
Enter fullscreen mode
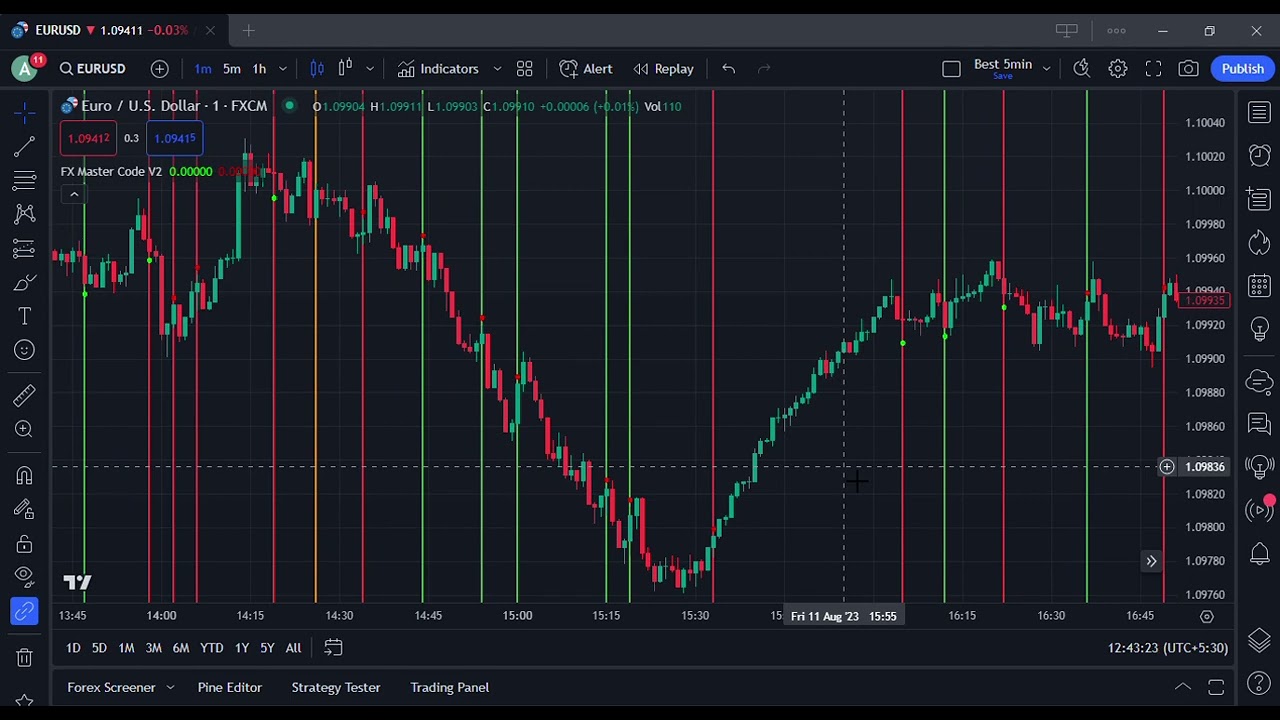[1153, 69]
